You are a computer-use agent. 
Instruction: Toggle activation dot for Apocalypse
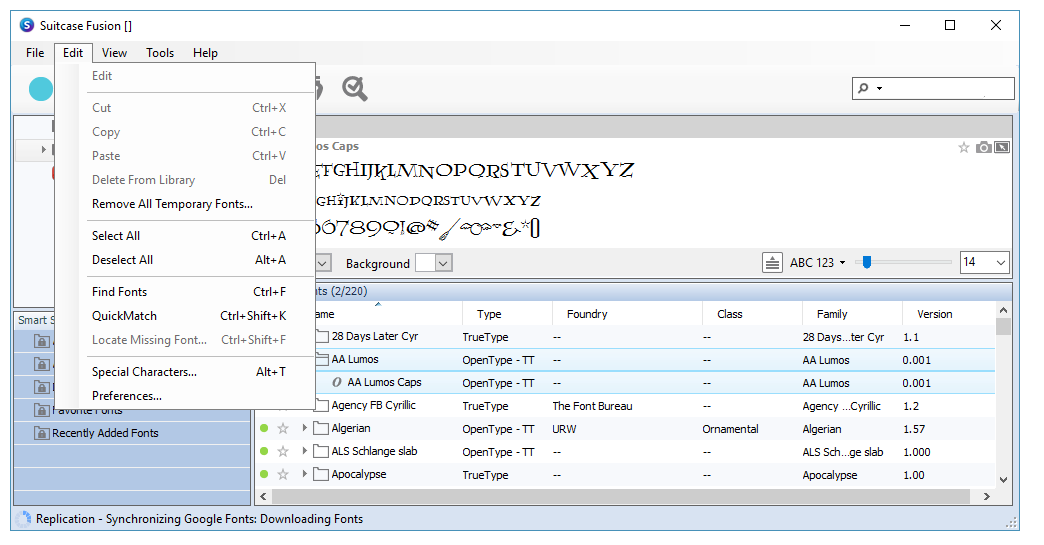264,474
